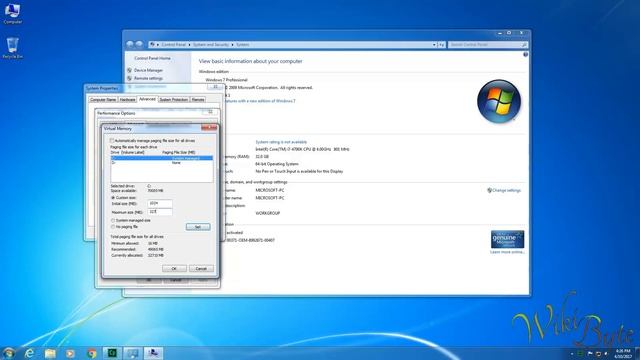Click into the Initial size field
The width and height of the screenshot is (640, 360).
pos(160,203)
